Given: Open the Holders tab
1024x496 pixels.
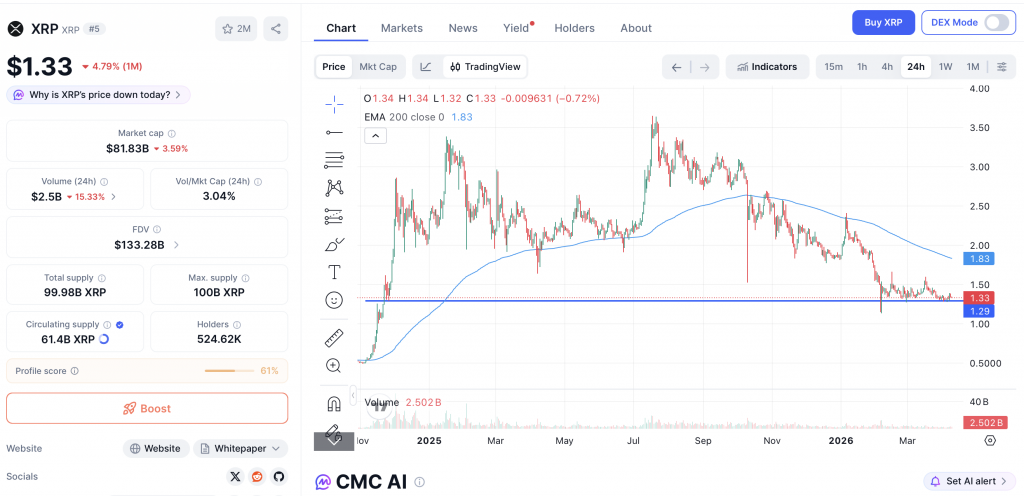Looking at the screenshot, I should [574, 28].
